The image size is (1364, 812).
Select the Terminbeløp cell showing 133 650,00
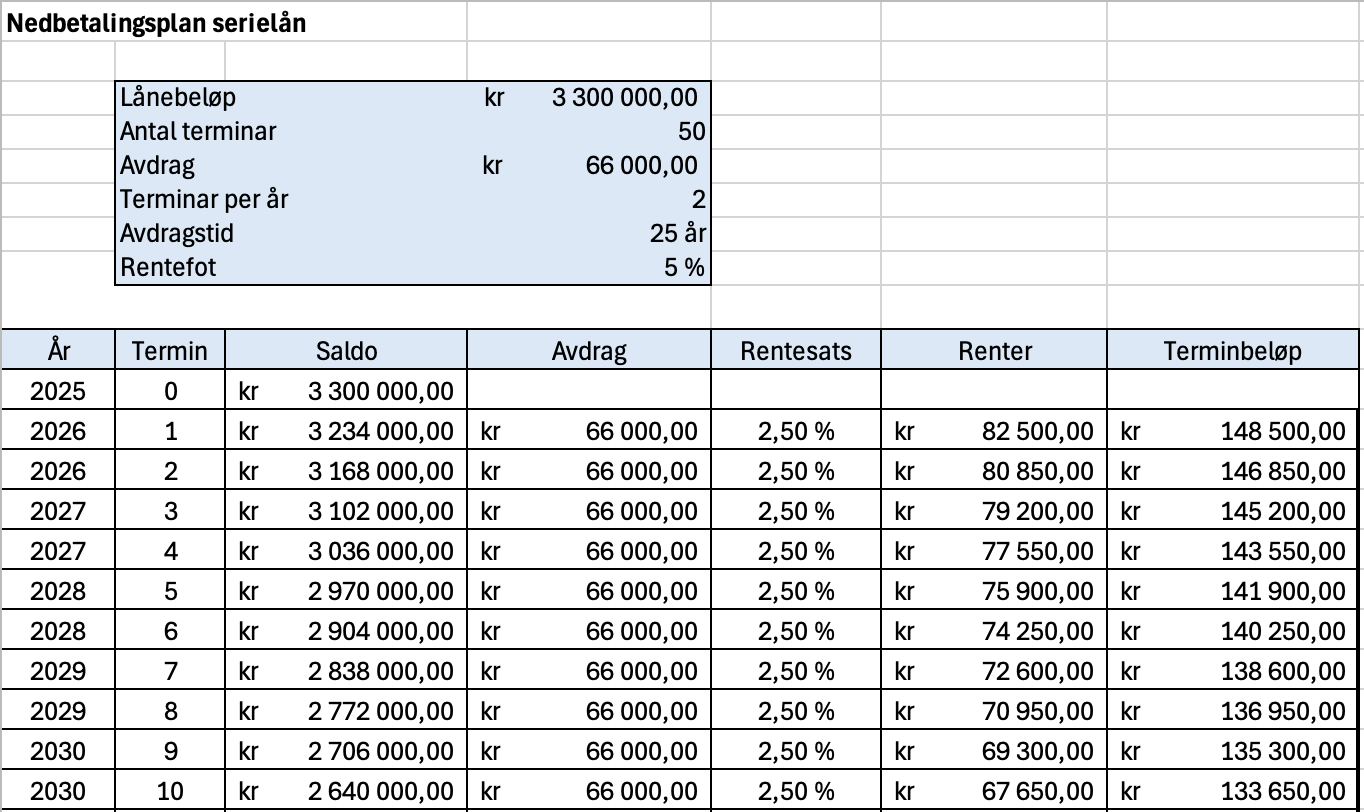[1232, 791]
